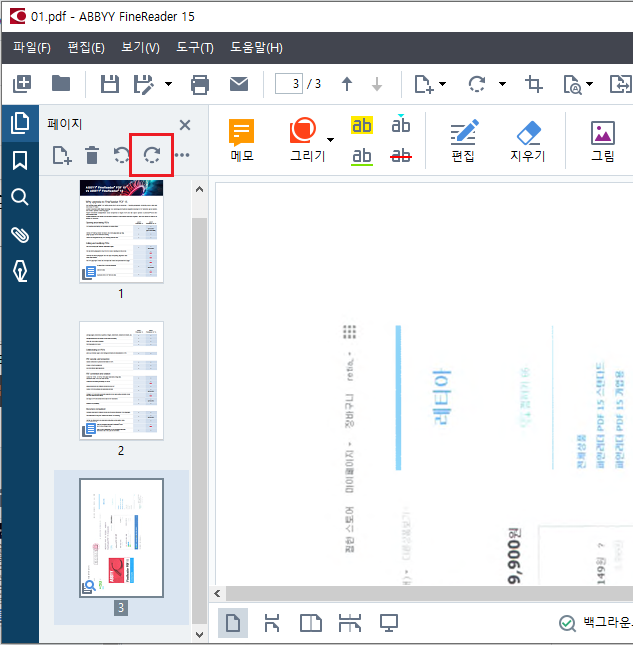The image size is (633, 645).
Task: Save the document with the floppy icon
Action: coord(110,84)
